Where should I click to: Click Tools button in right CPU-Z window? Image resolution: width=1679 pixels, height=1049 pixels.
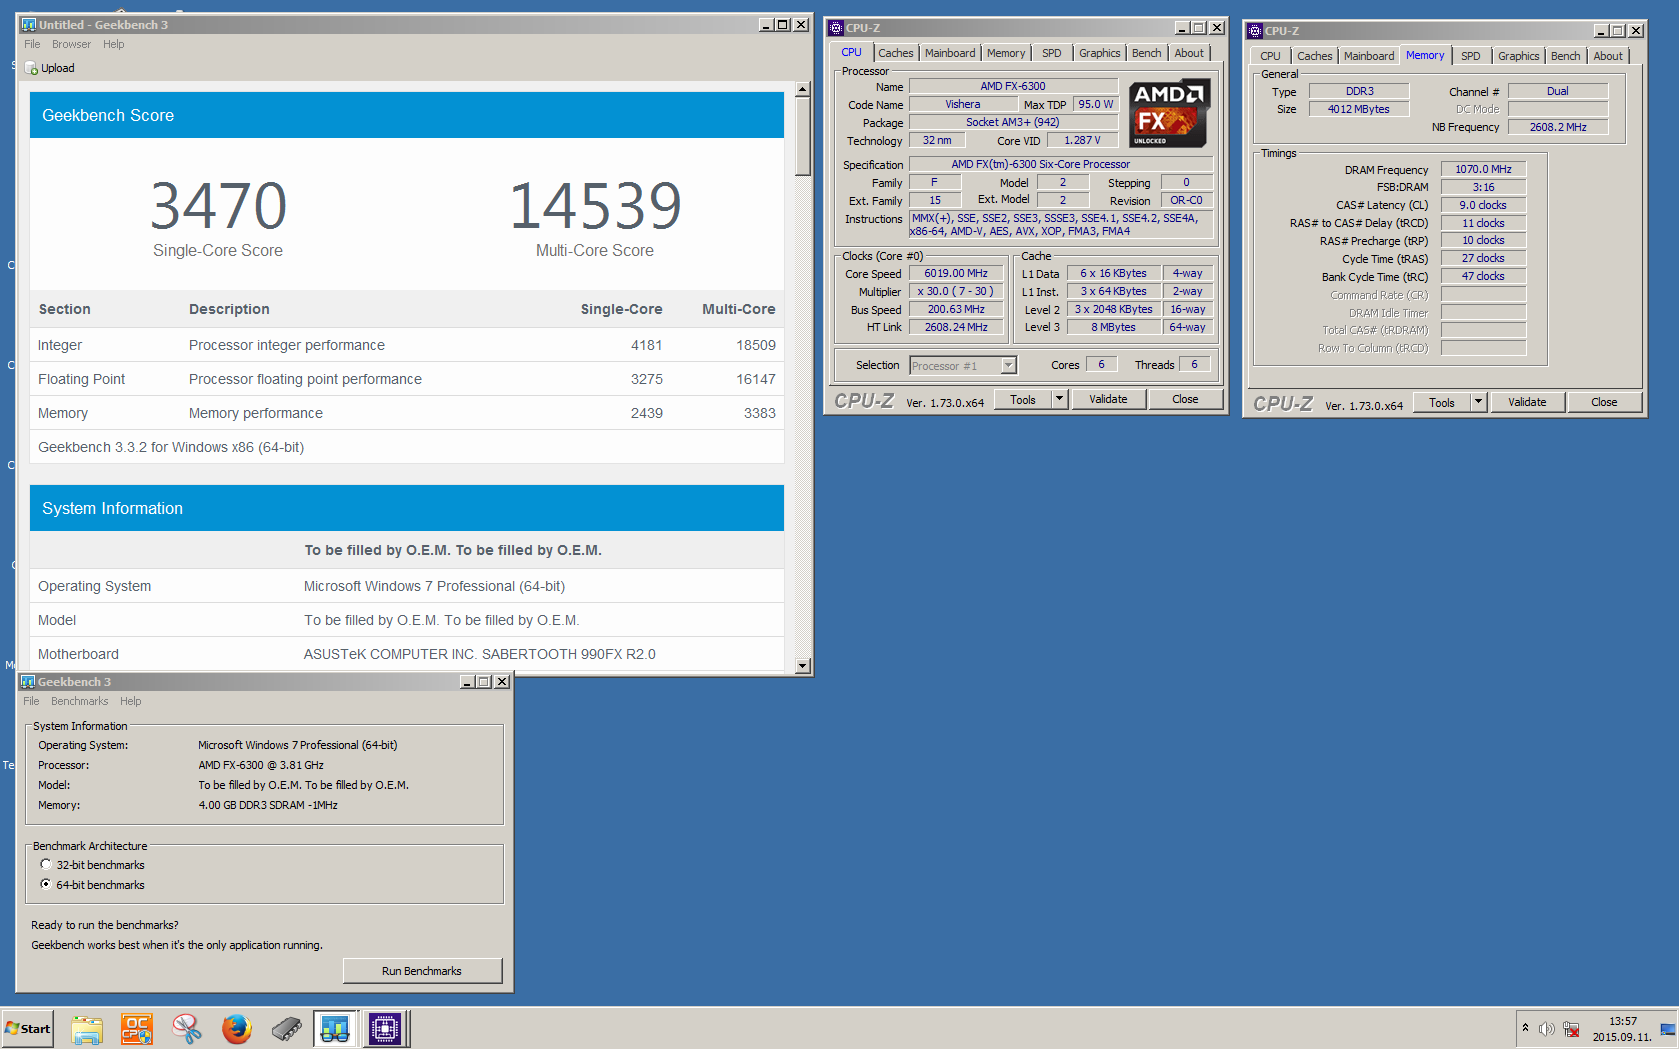click(x=1442, y=402)
